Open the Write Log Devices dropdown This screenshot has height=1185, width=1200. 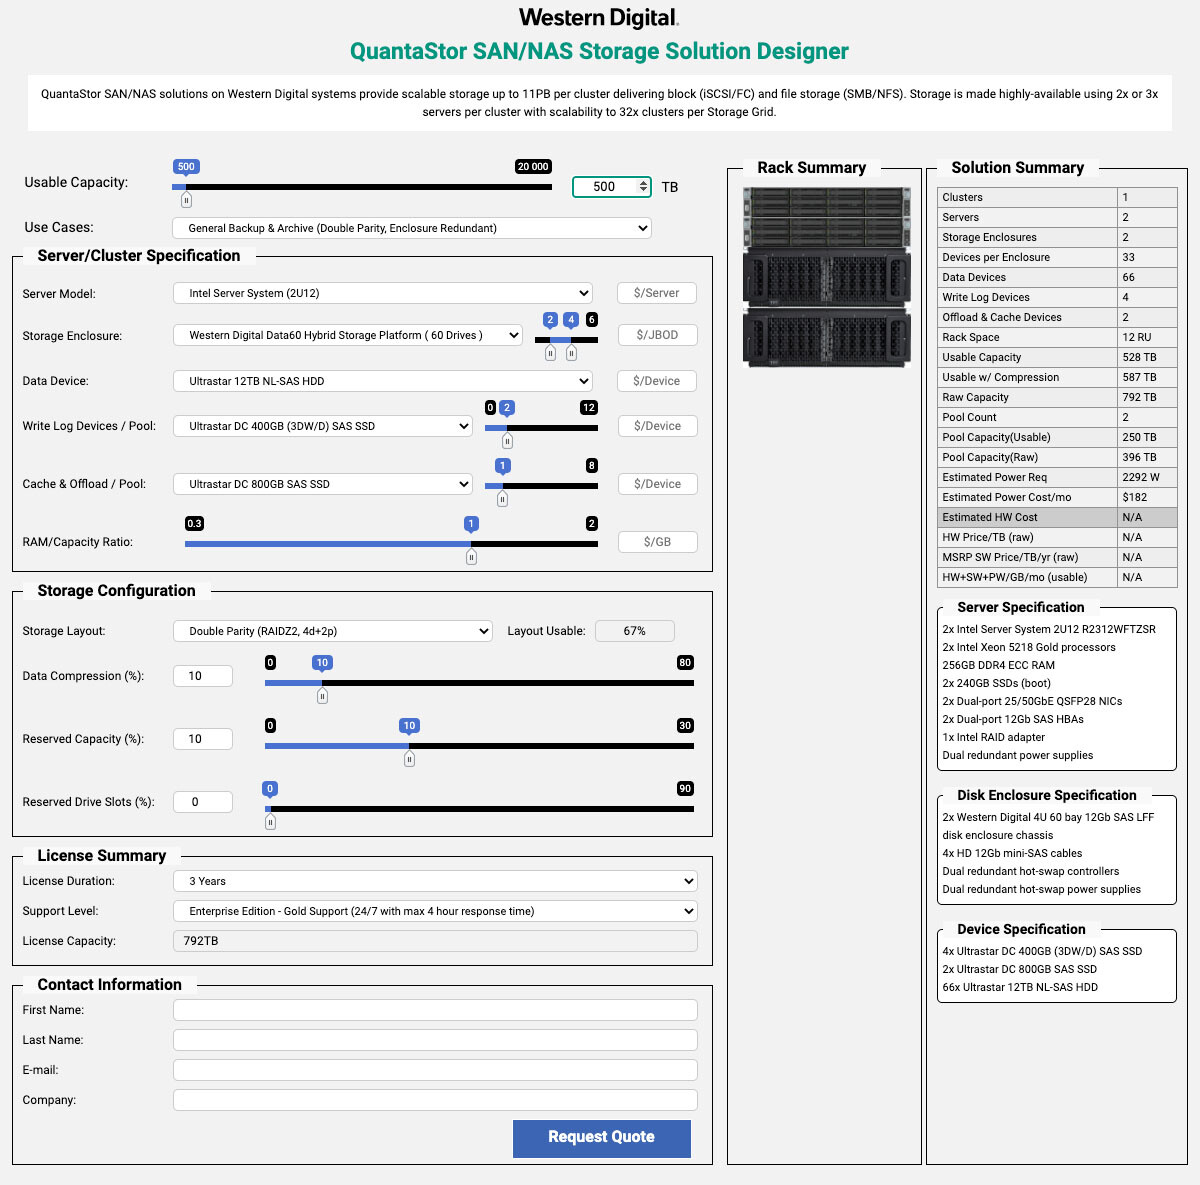(x=323, y=426)
